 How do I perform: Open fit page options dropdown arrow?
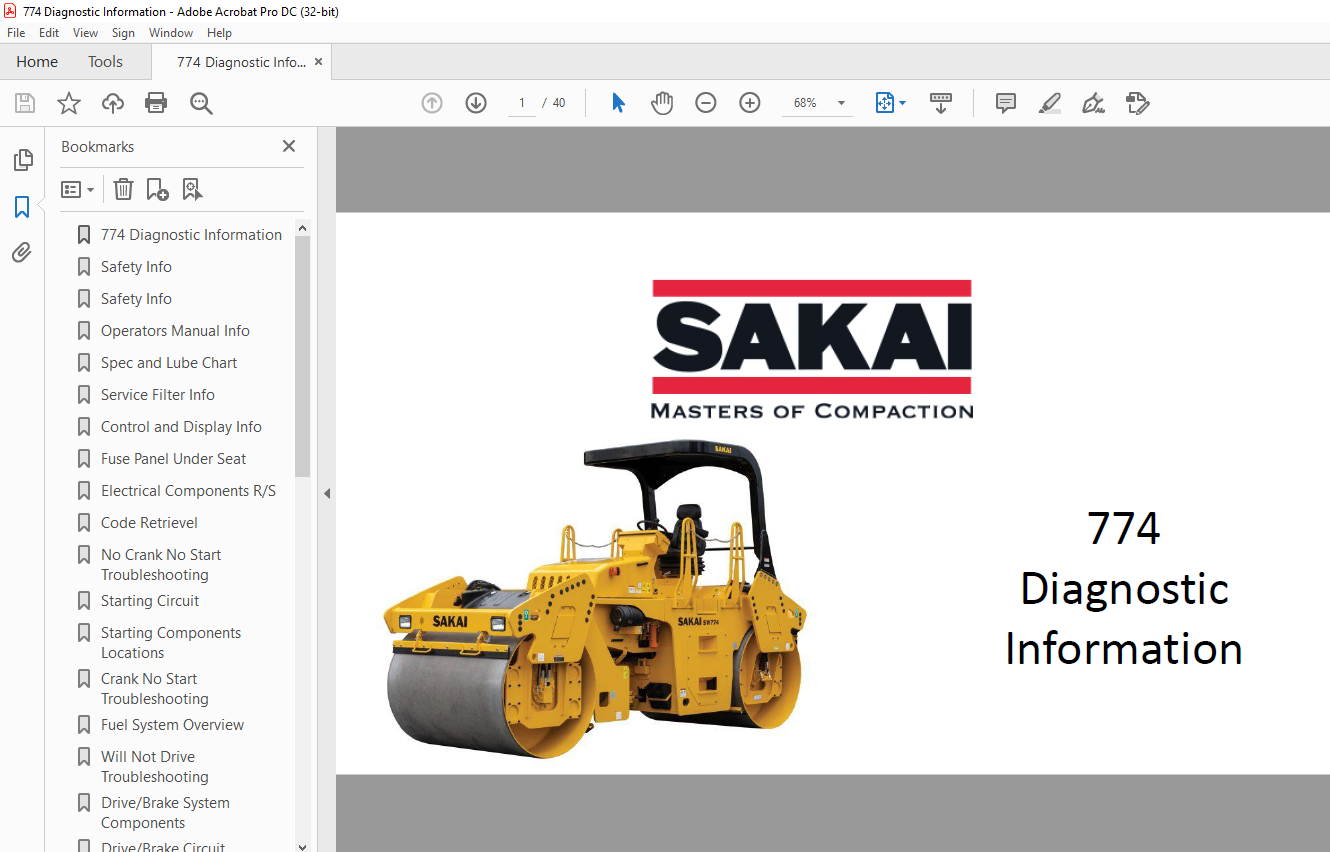pyautogui.click(x=902, y=103)
